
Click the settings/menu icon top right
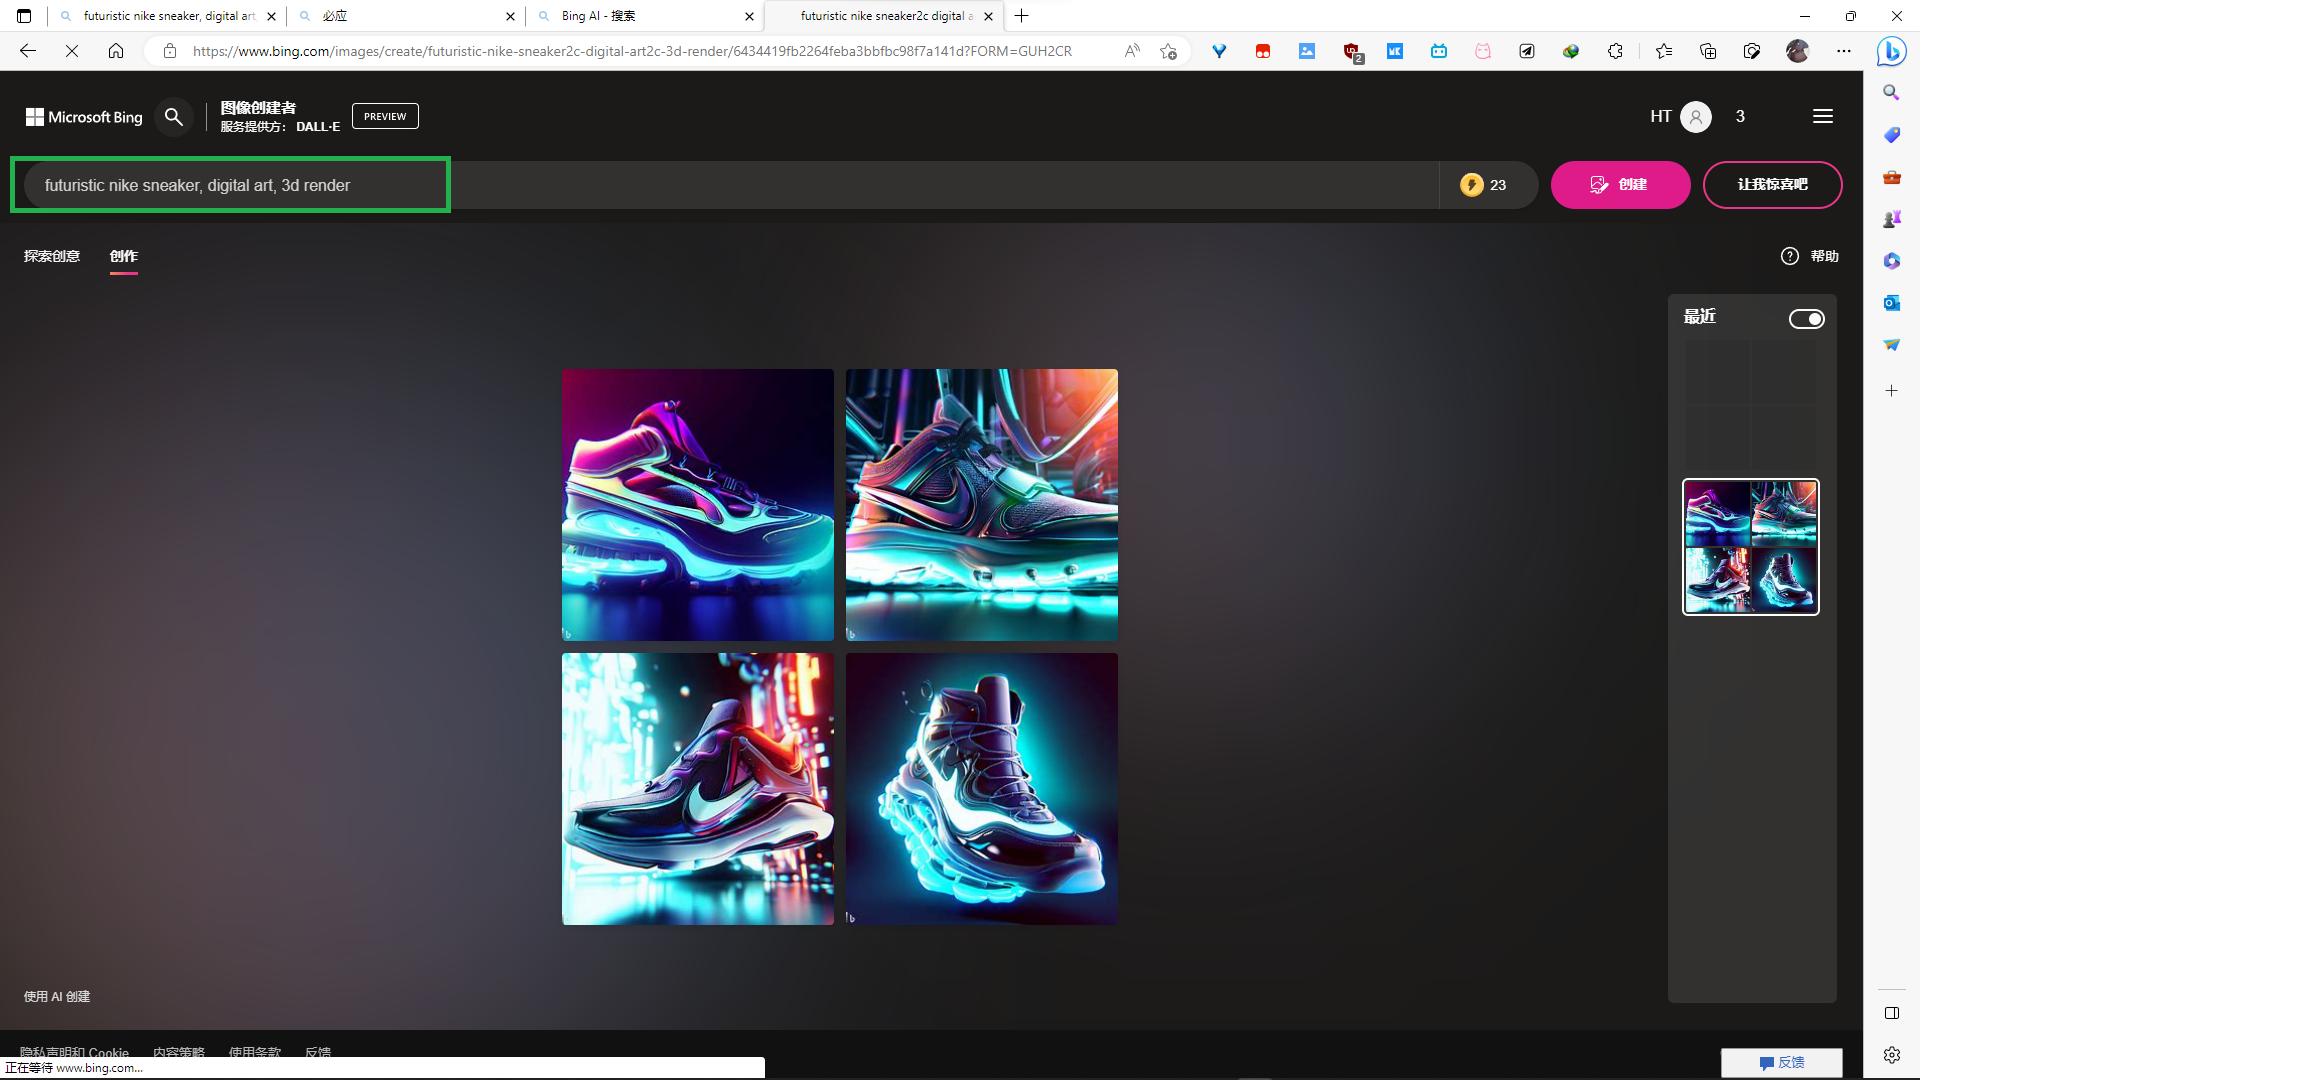click(1823, 116)
